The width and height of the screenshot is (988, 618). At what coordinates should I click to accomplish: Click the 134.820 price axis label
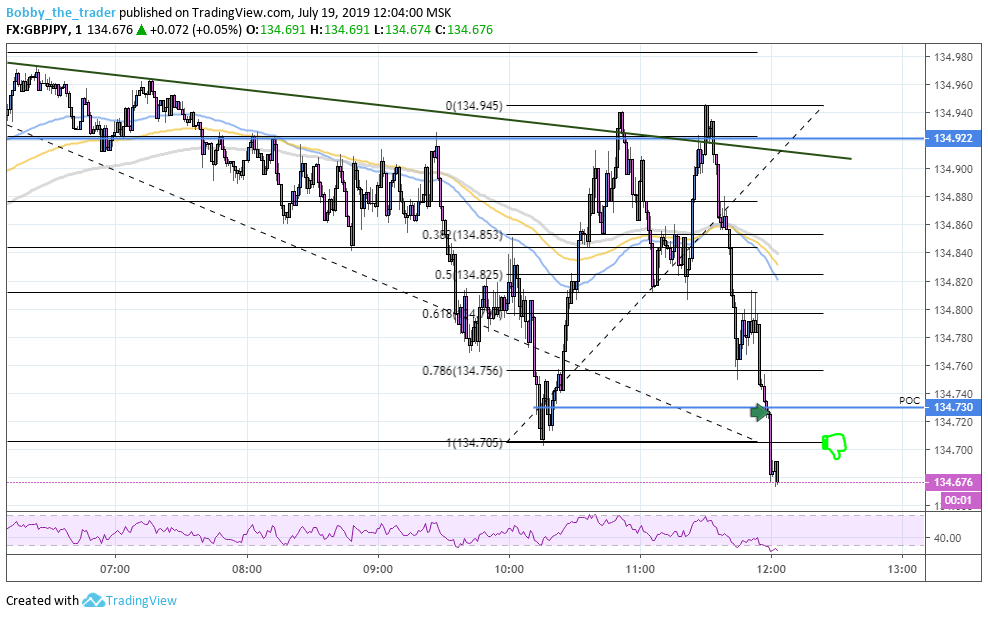(x=953, y=281)
